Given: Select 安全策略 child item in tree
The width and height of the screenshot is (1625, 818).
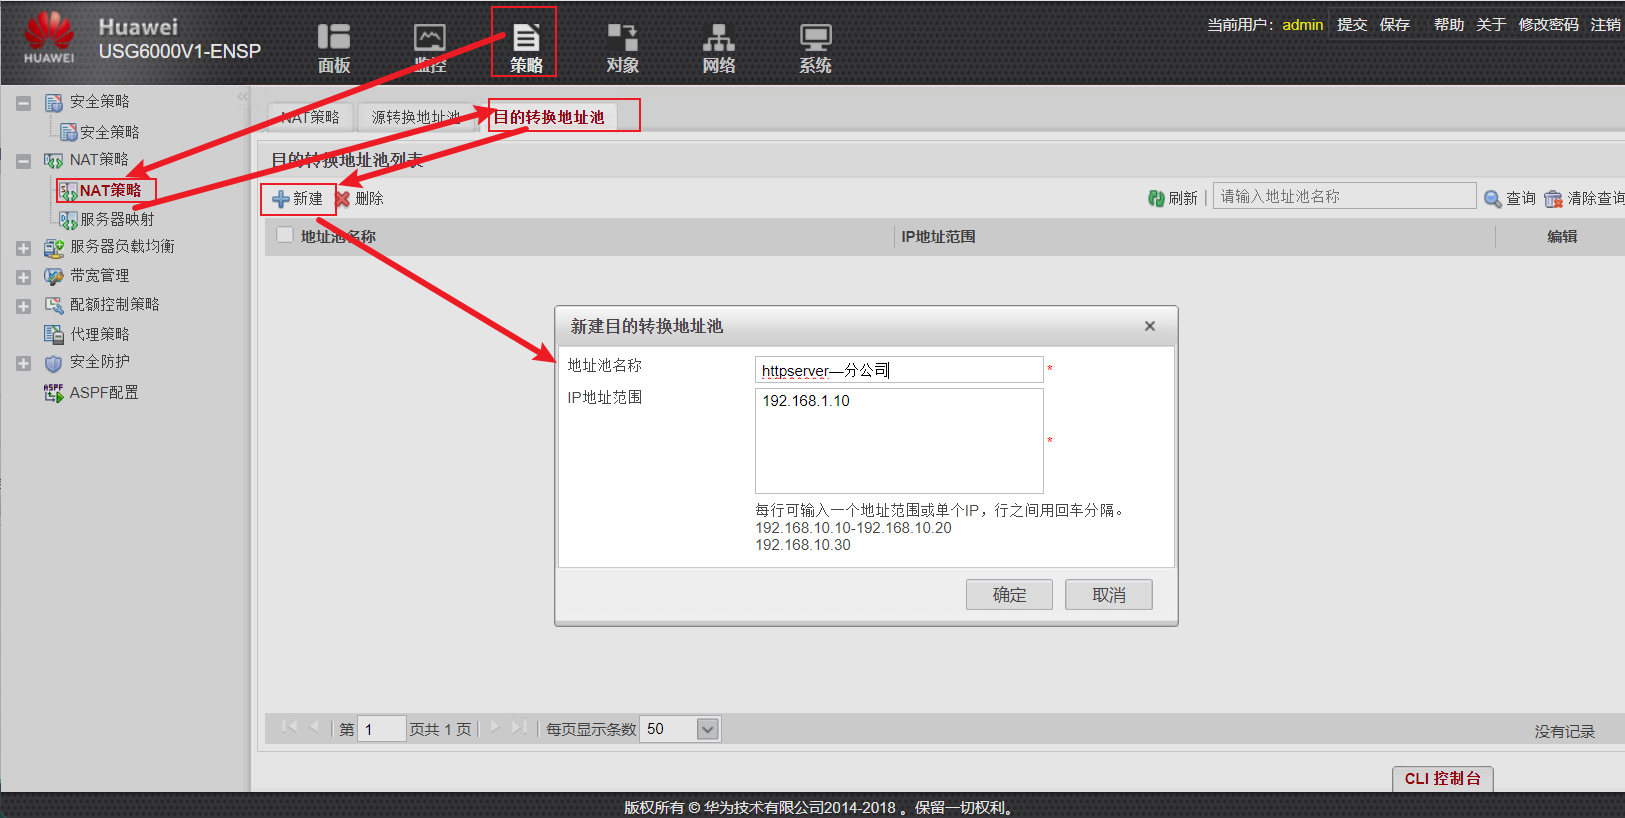Looking at the screenshot, I should pos(109,132).
